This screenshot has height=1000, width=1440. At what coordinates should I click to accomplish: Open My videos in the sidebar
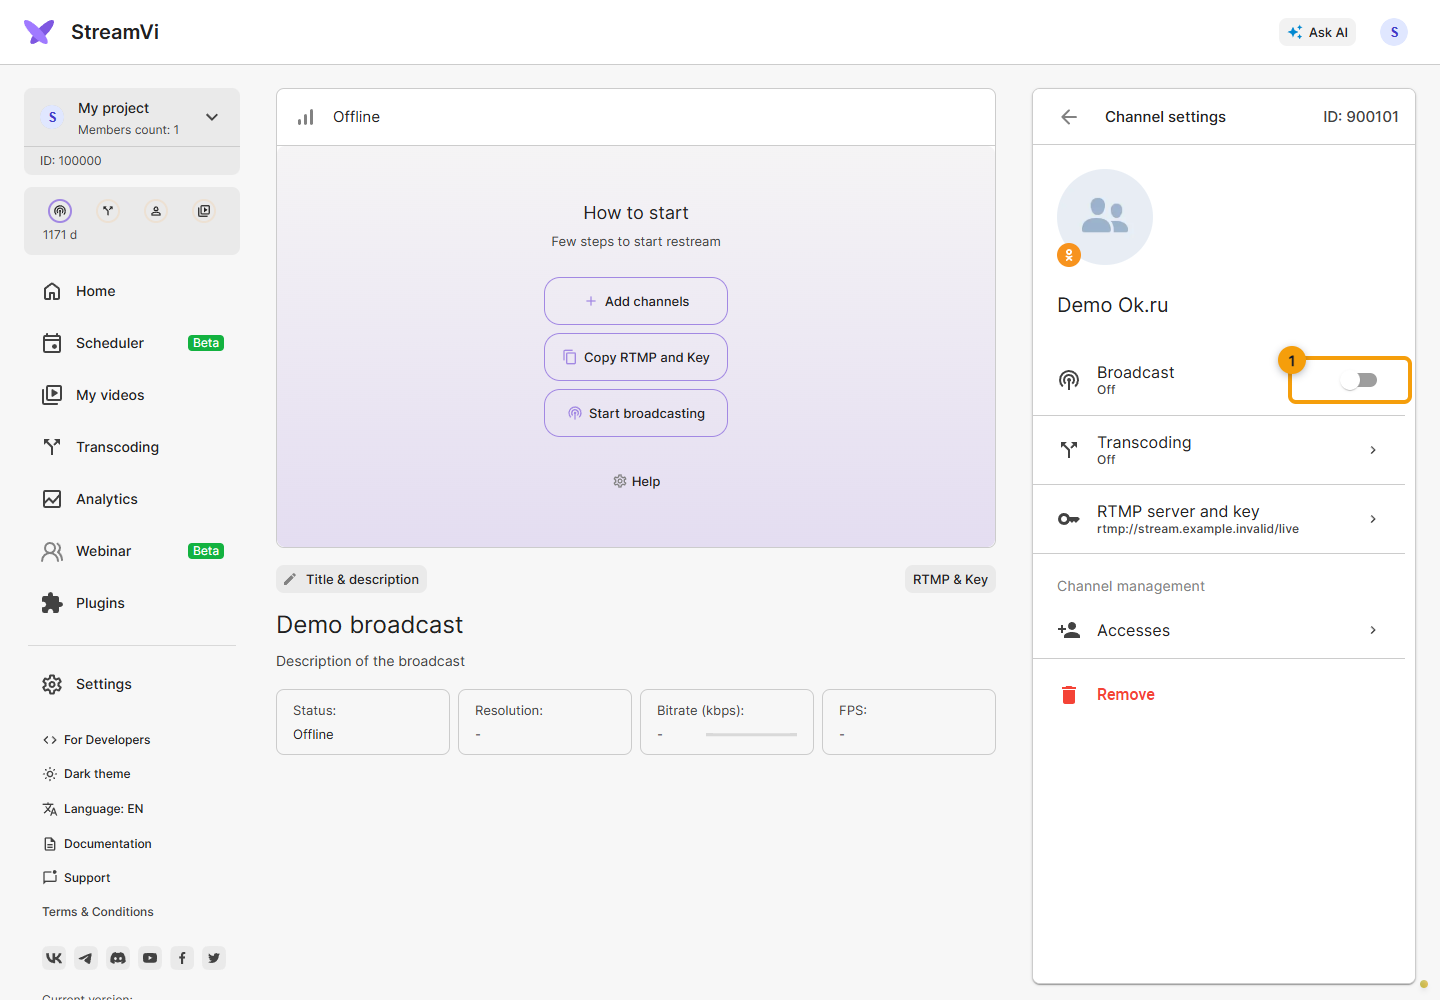132,395
